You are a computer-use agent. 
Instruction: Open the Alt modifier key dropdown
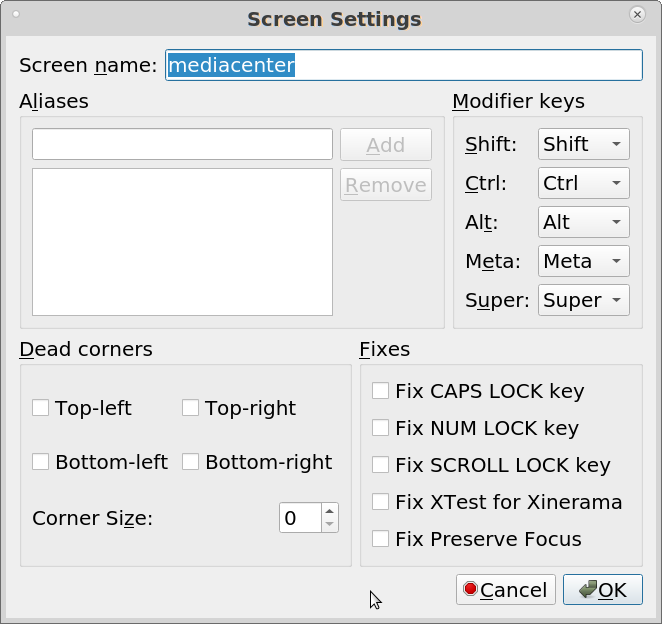tap(583, 222)
